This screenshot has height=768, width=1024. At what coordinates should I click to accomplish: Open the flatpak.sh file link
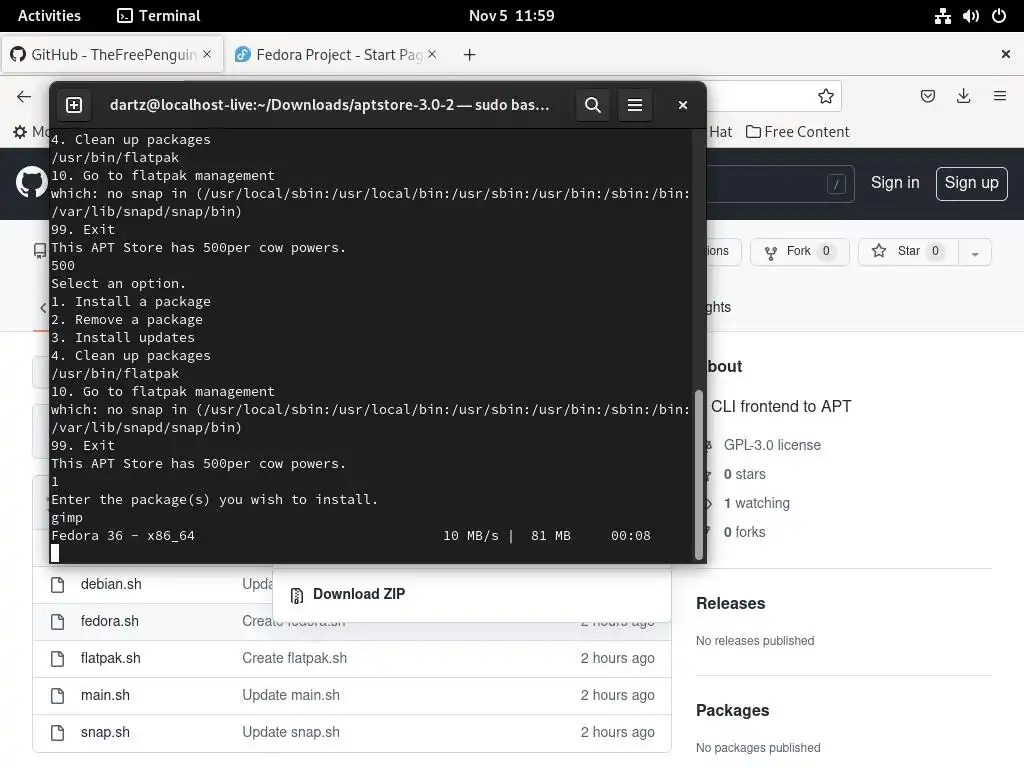pyautogui.click(x=110, y=658)
